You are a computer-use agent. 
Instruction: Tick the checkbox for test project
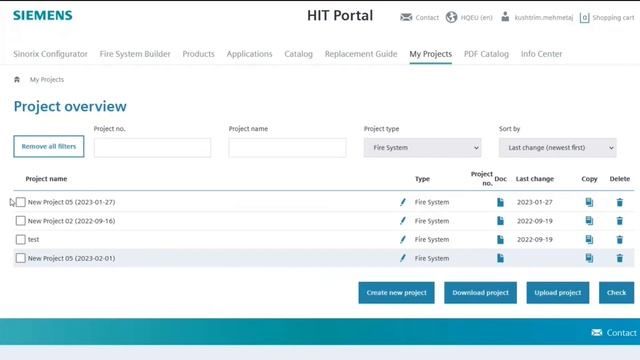coord(20,240)
